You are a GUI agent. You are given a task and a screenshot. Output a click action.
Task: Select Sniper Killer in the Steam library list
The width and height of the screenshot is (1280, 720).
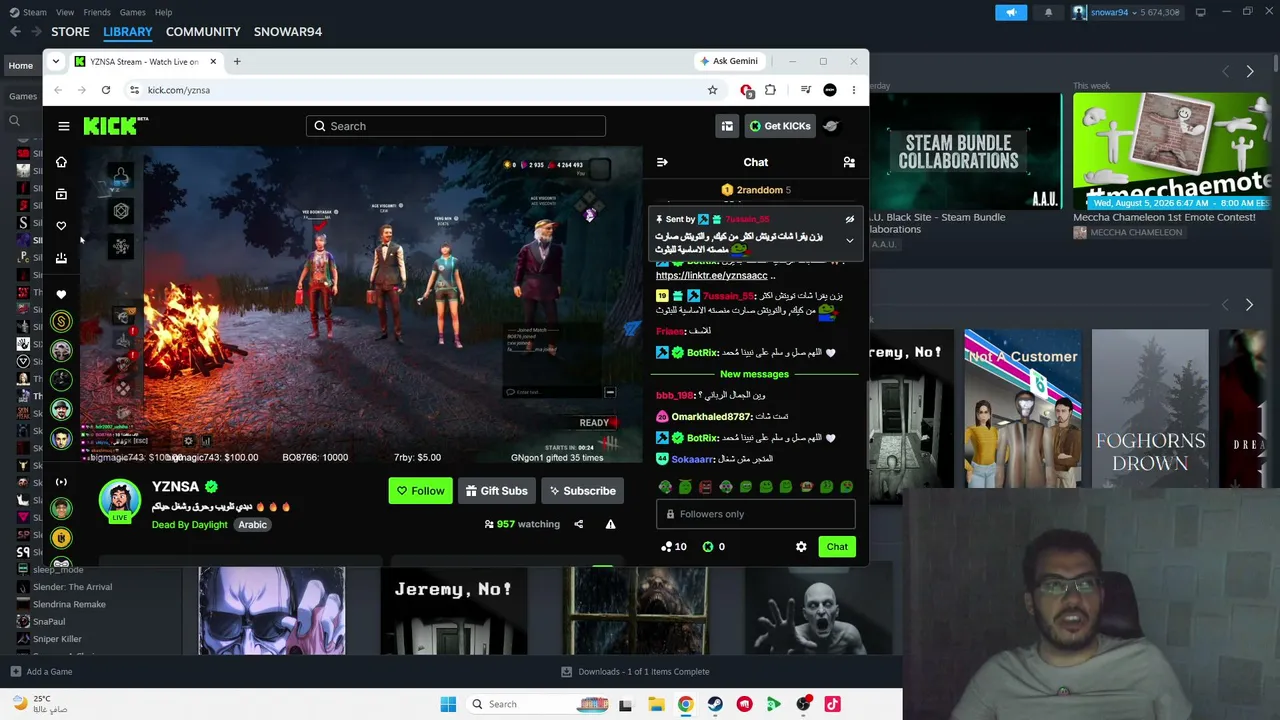[x=57, y=639]
